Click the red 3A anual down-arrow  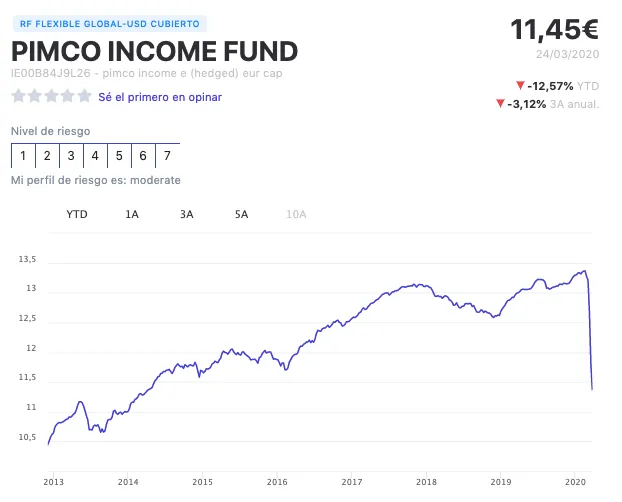tap(499, 104)
